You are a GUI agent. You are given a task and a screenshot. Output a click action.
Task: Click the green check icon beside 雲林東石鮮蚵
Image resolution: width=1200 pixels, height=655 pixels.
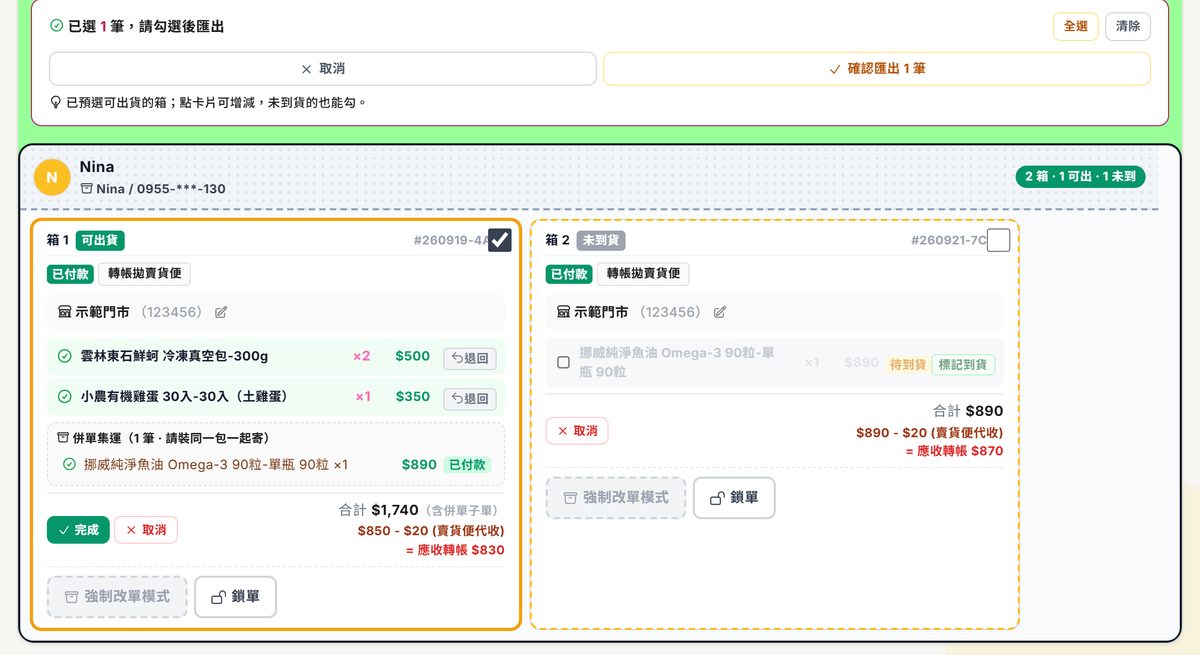point(64,356)
